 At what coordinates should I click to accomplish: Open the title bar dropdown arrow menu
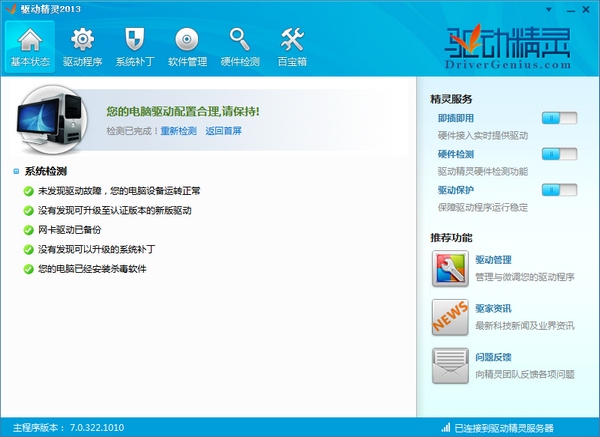click(x=549, y=10)
